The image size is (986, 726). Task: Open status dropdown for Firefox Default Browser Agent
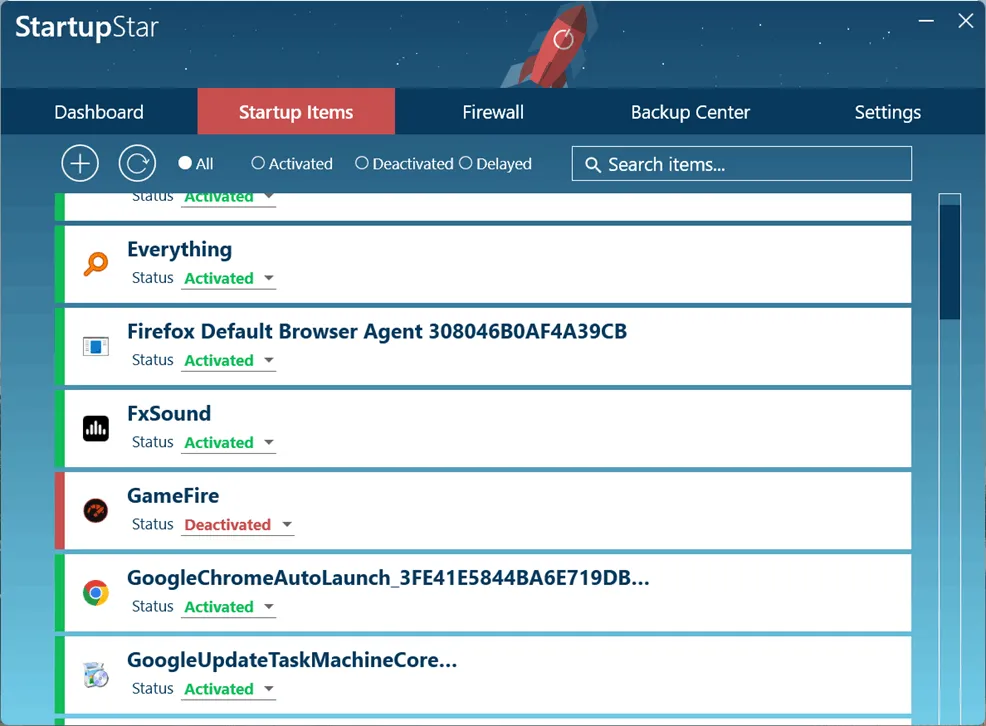tap(228, 361)
